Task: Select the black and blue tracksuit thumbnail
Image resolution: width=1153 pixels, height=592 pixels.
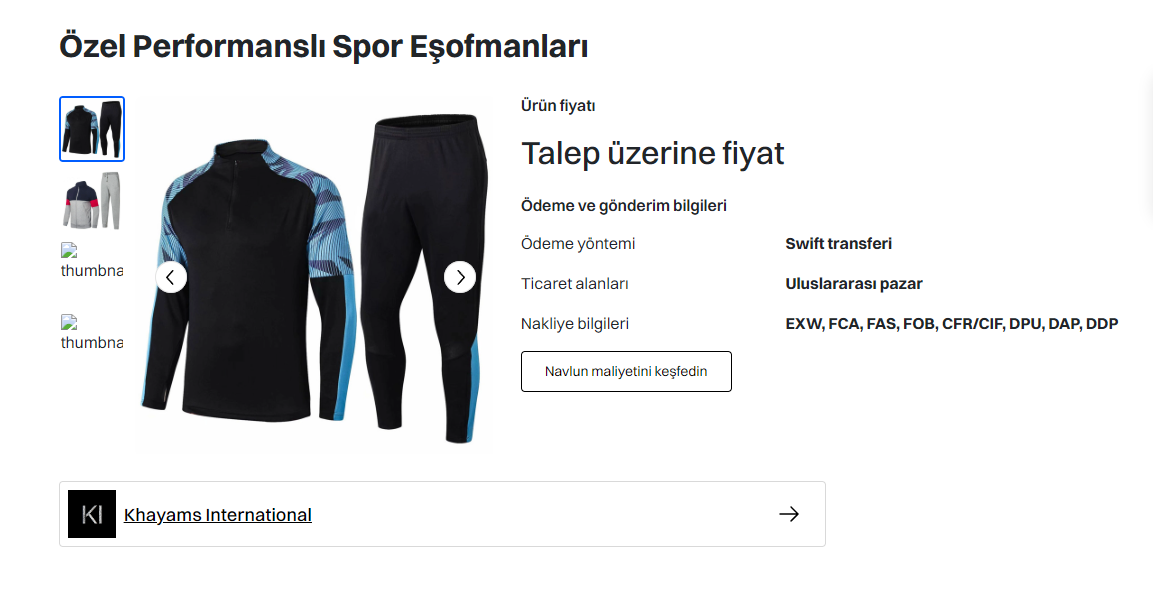Action: point(92,129)
